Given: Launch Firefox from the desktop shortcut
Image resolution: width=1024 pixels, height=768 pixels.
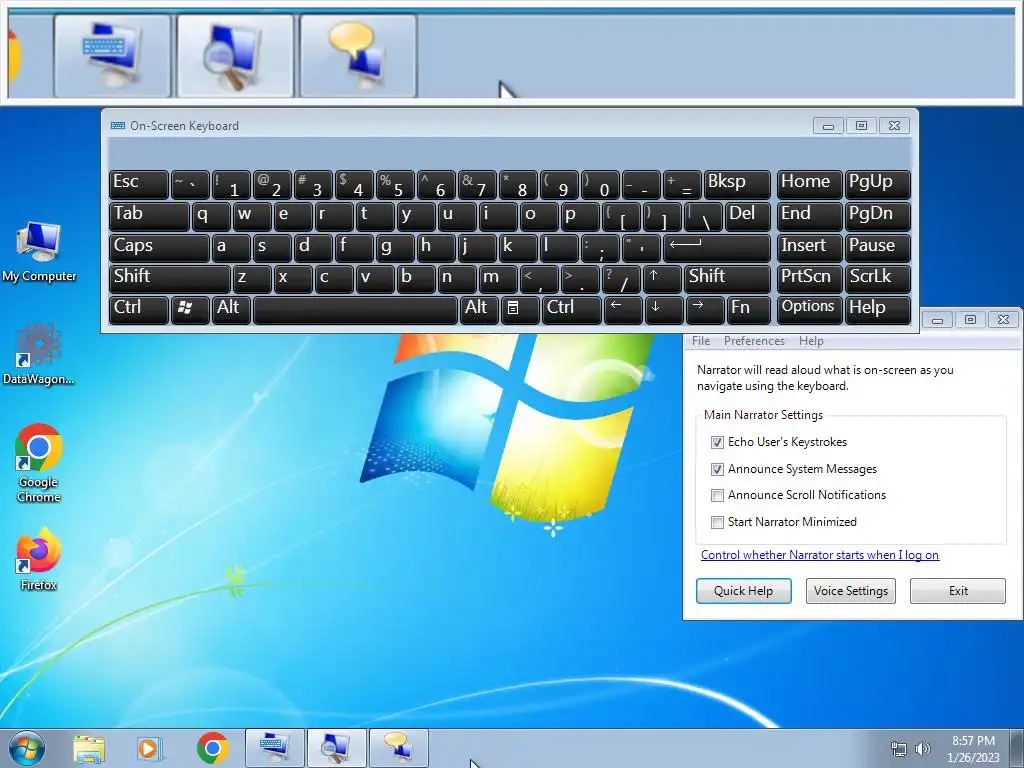Looking at the screenshot, I should pos(39,560).
